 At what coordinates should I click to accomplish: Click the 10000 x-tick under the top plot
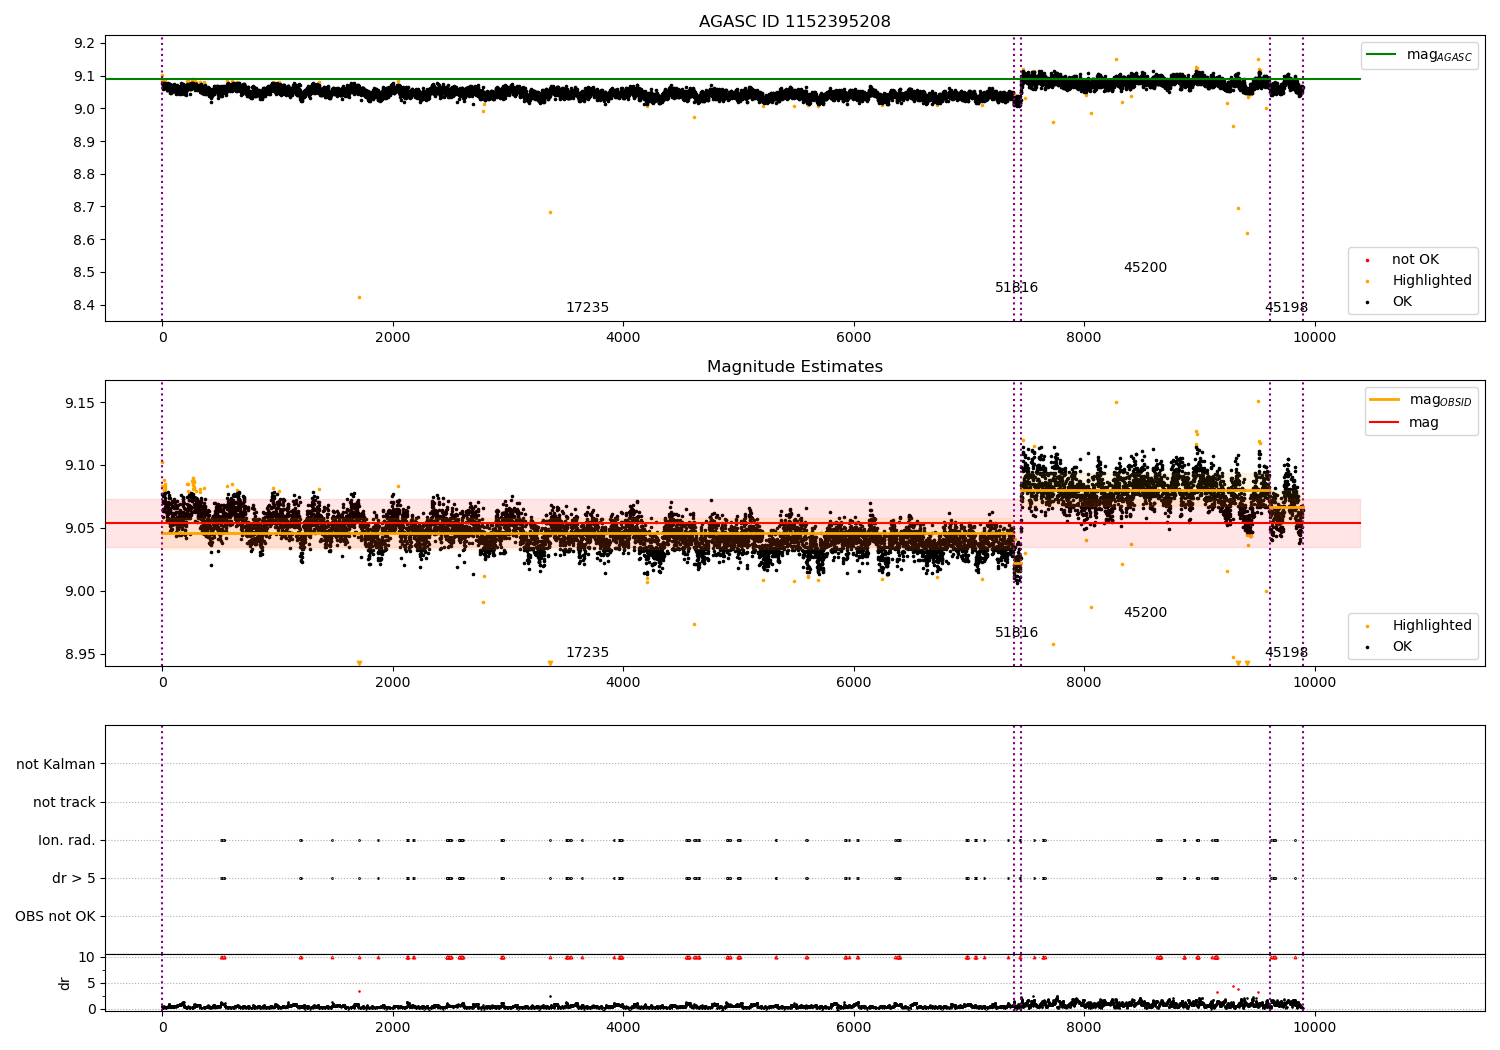click(x=1314, y=338)
